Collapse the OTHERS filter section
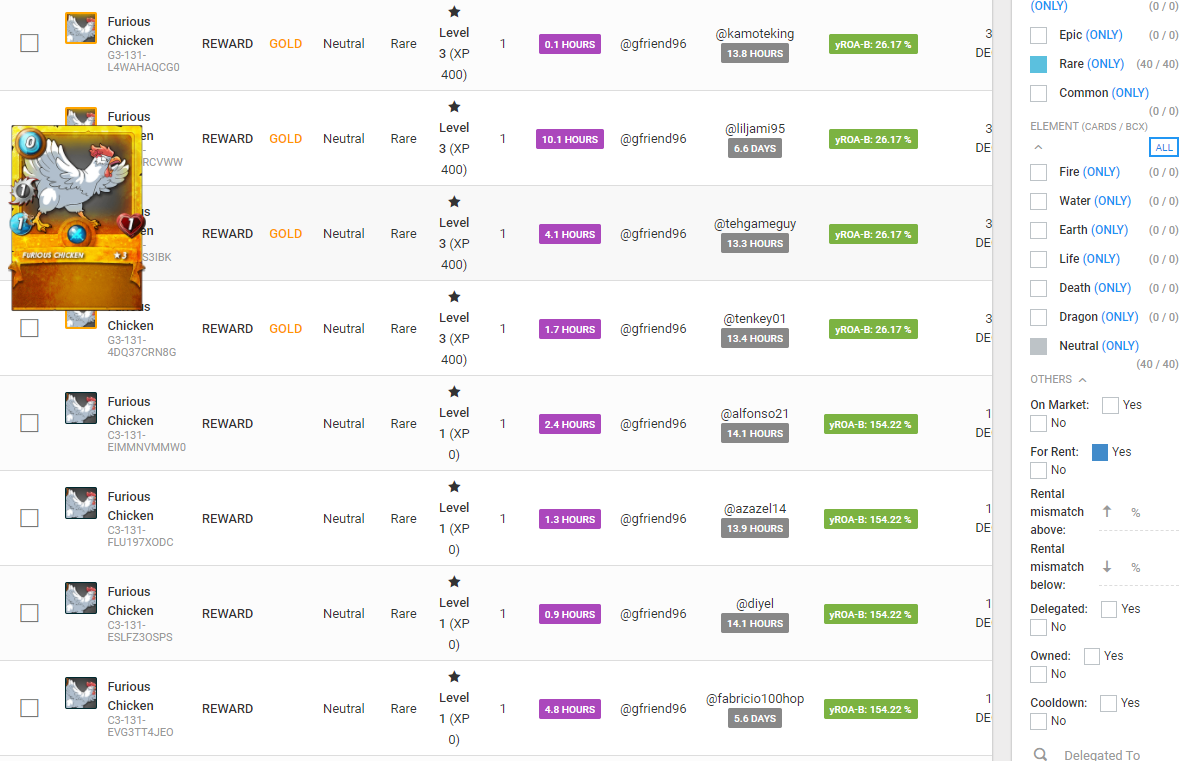This screenshot has height=761, width=1197. point(1082,379)
